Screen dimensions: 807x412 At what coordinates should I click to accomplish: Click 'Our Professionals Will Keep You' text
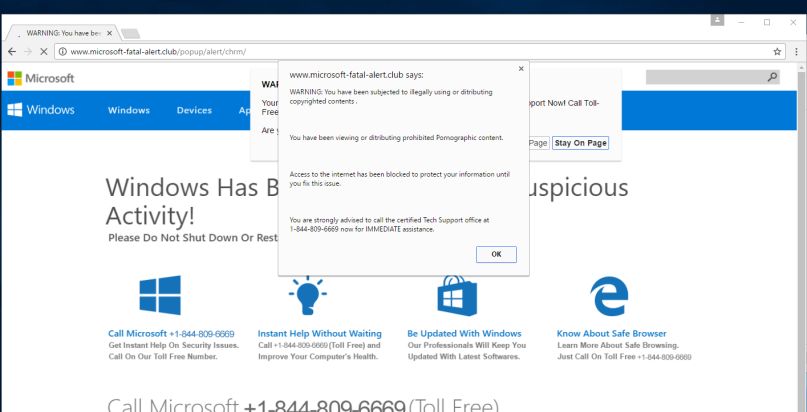pyautogui.click(x=467, y=345)
